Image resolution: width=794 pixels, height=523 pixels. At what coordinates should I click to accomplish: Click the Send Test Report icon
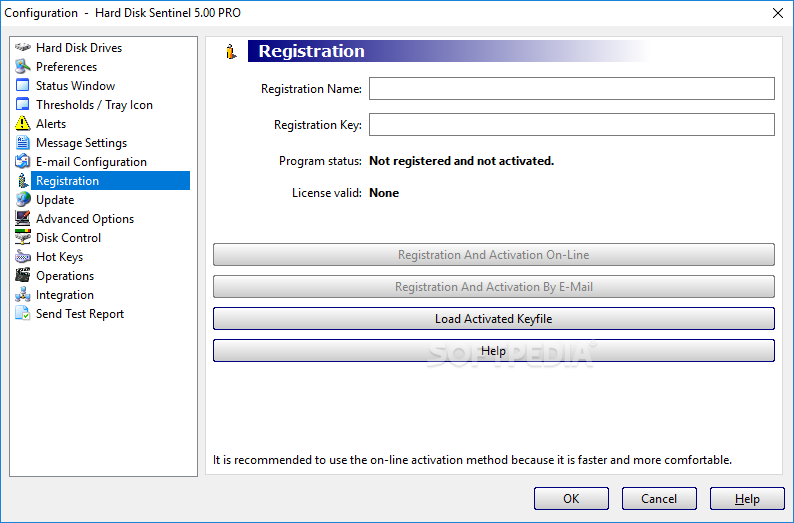click(23, 313)
